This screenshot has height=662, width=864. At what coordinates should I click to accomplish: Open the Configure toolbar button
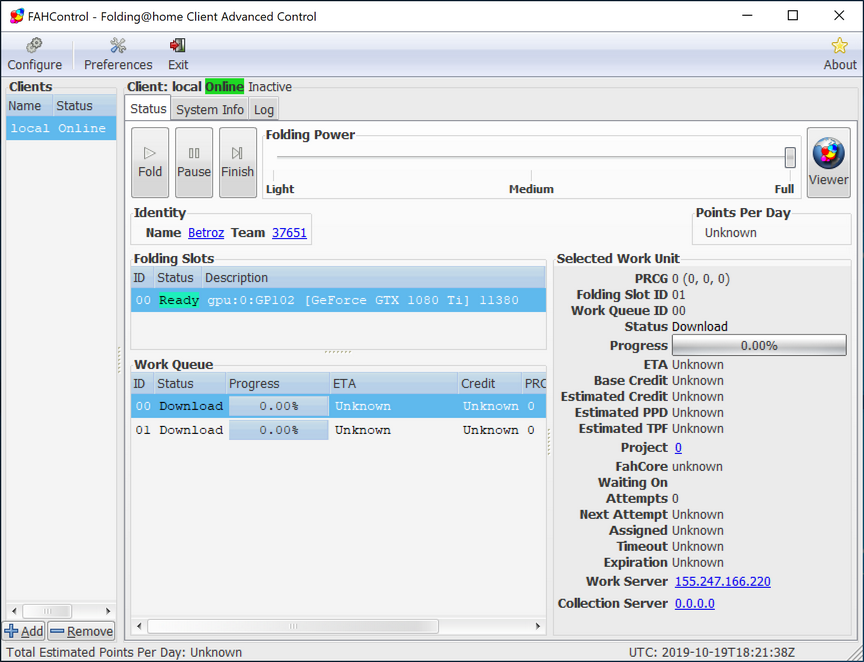[x=34, y=55]
